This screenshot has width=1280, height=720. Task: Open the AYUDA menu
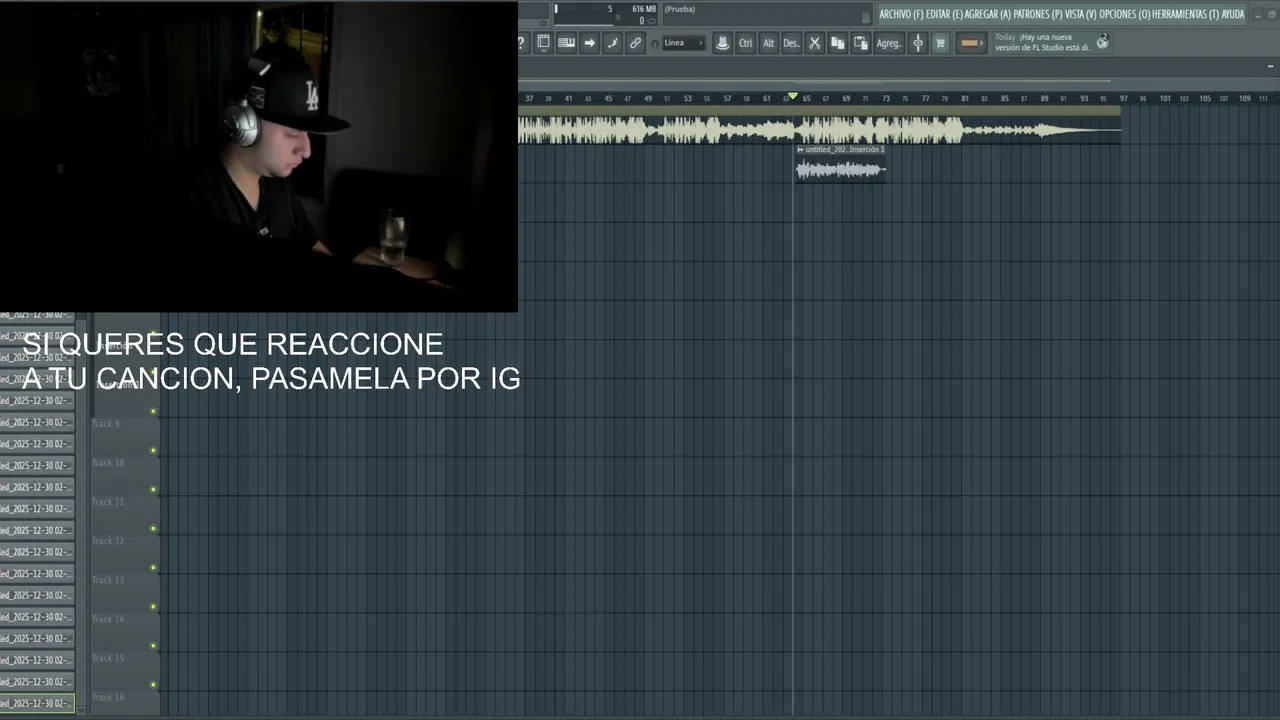tap(1233, 14)
